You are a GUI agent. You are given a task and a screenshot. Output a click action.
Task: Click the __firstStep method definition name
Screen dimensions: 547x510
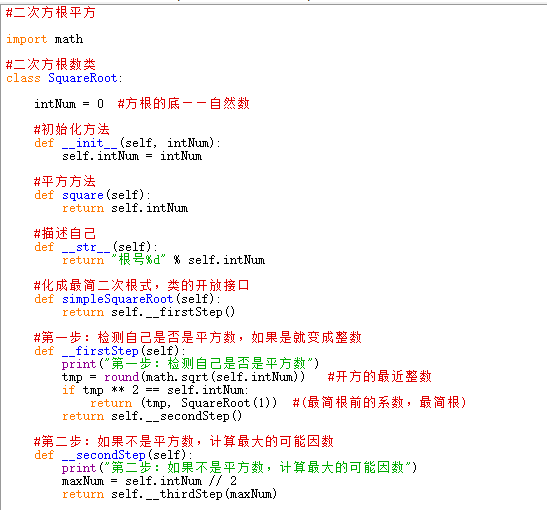100,351
